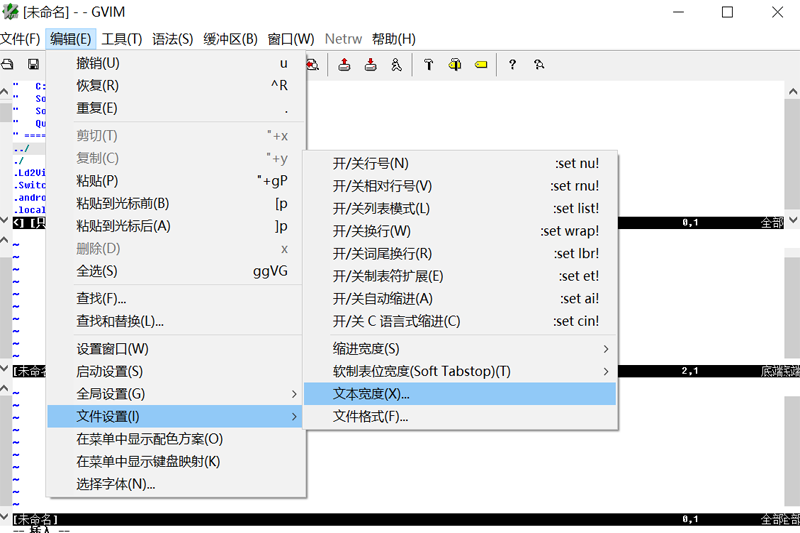
Task: Click the bottom [未命名] status line
Action: click(x=406, y=519)
